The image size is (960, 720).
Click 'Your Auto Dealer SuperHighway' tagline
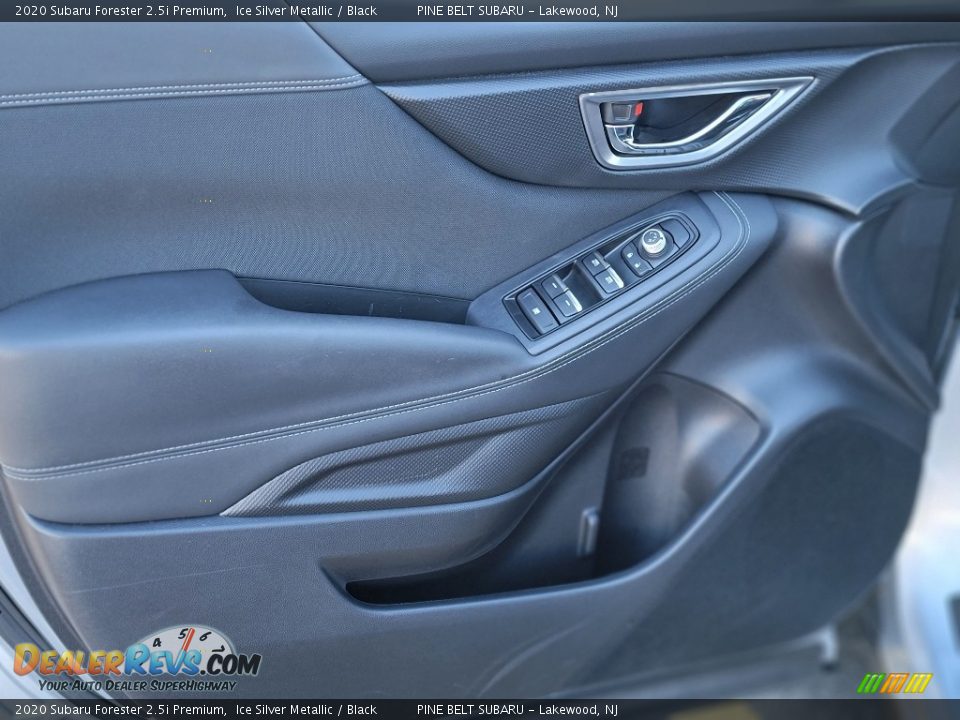pos(137,686)
